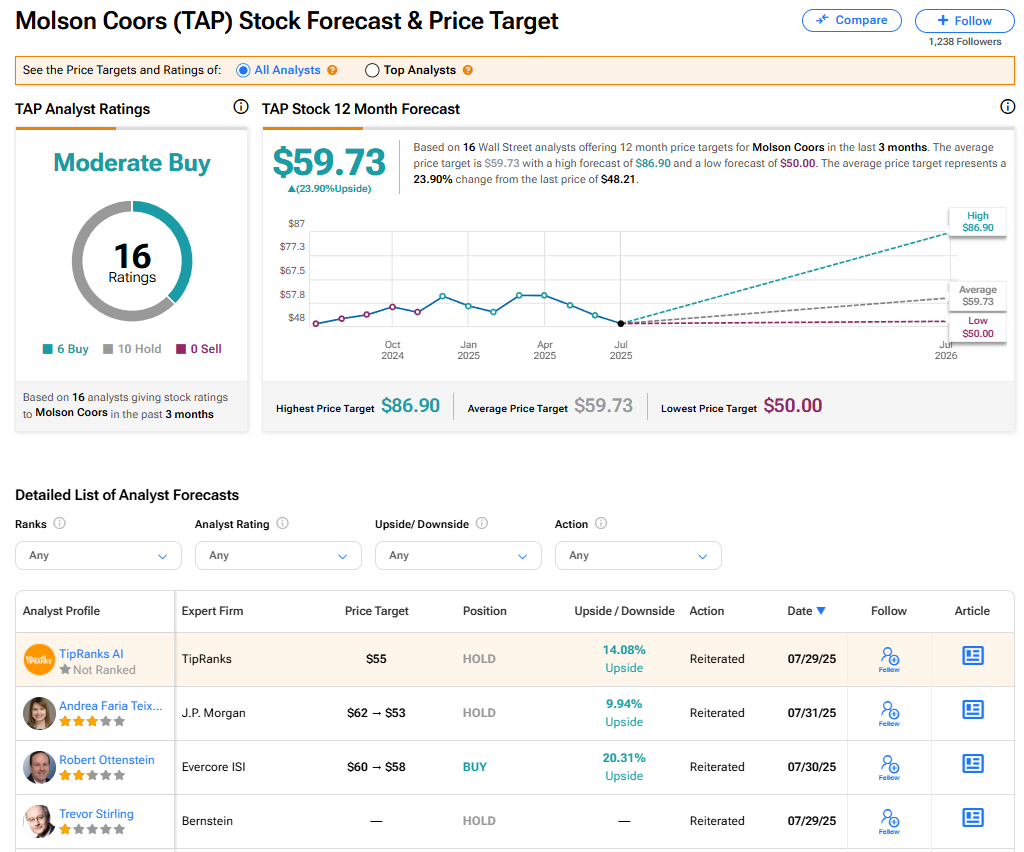This screenshot has height=852, width=1024.
Task: Click help icon next to Top Analysts
Action: point(467,70)
